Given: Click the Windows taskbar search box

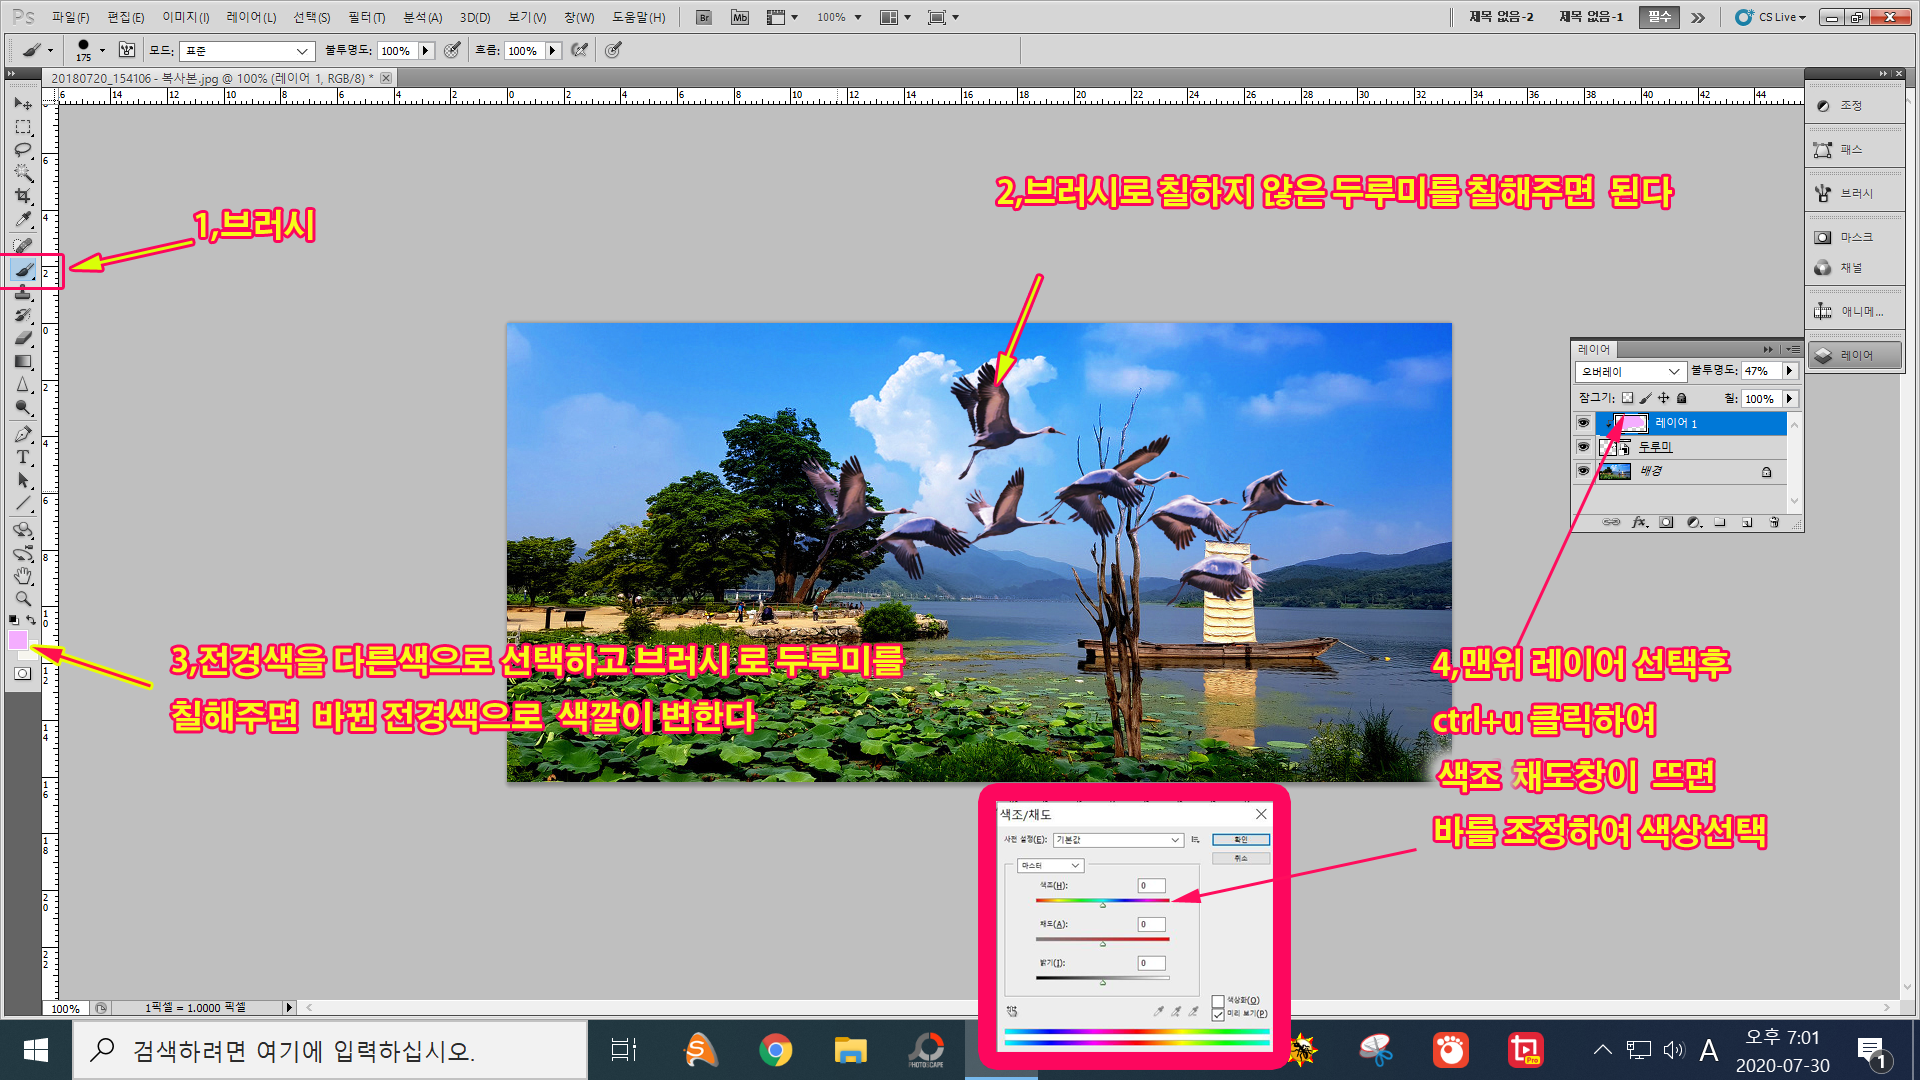Looking at the screenshot, I should [x=330, y=1050].
